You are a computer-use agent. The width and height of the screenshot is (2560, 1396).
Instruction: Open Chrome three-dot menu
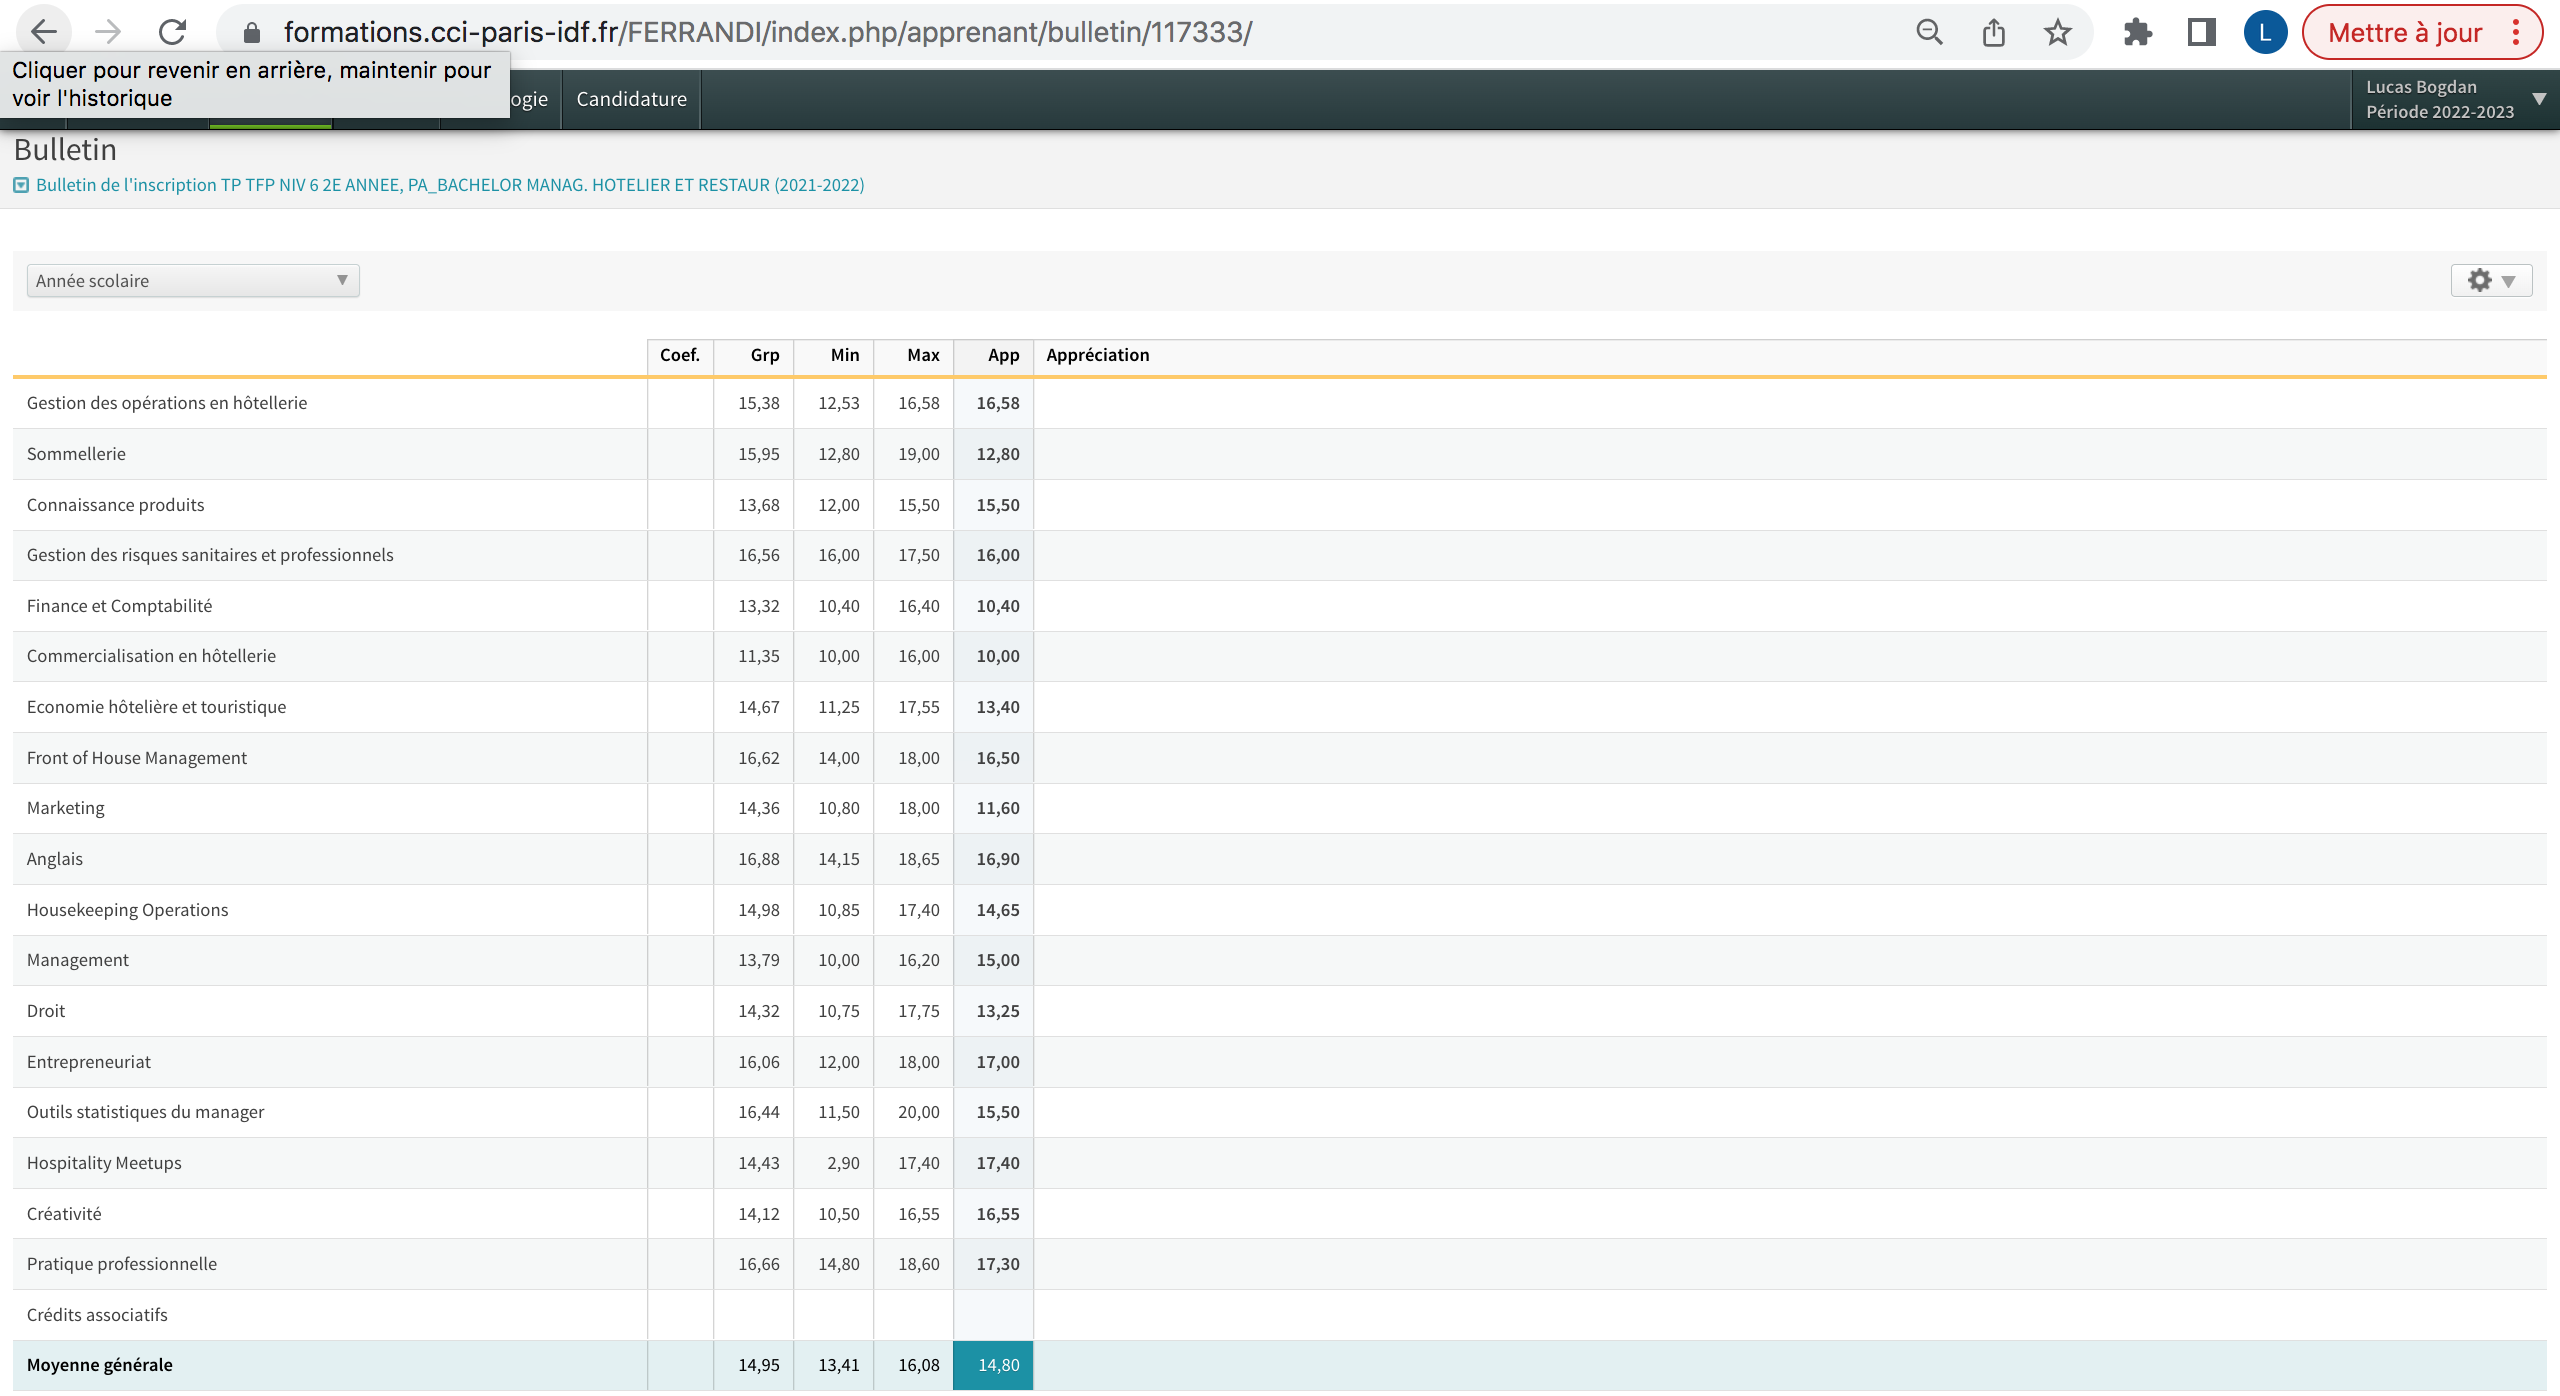pos(2516,32)
